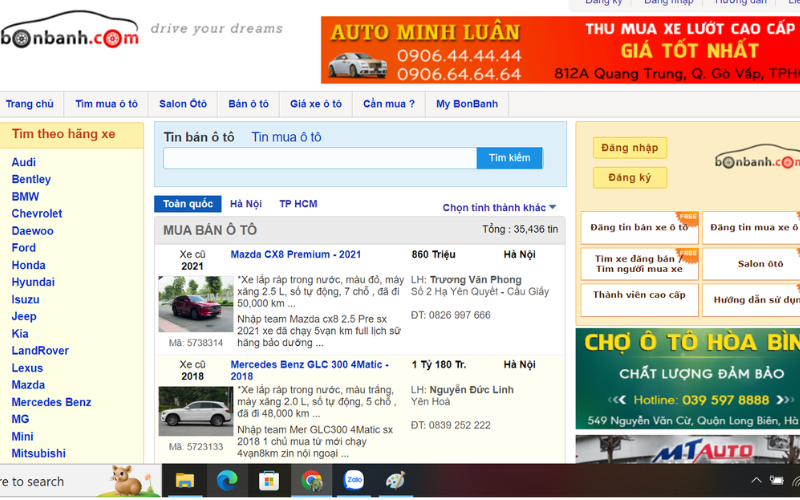Open the Salon Ôtô menu
The image size is (800, 500).
point(183,104)
